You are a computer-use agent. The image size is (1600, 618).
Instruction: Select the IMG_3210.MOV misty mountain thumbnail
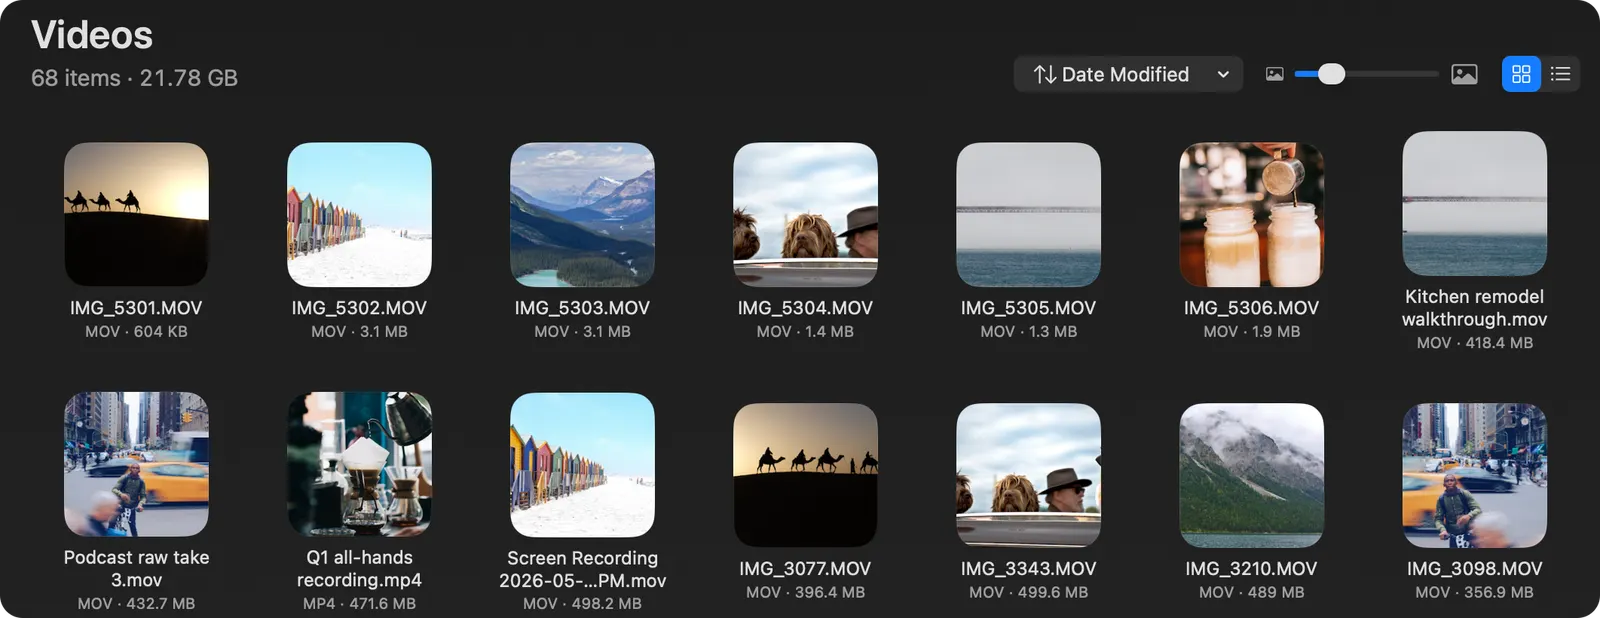pos(1251,475)
